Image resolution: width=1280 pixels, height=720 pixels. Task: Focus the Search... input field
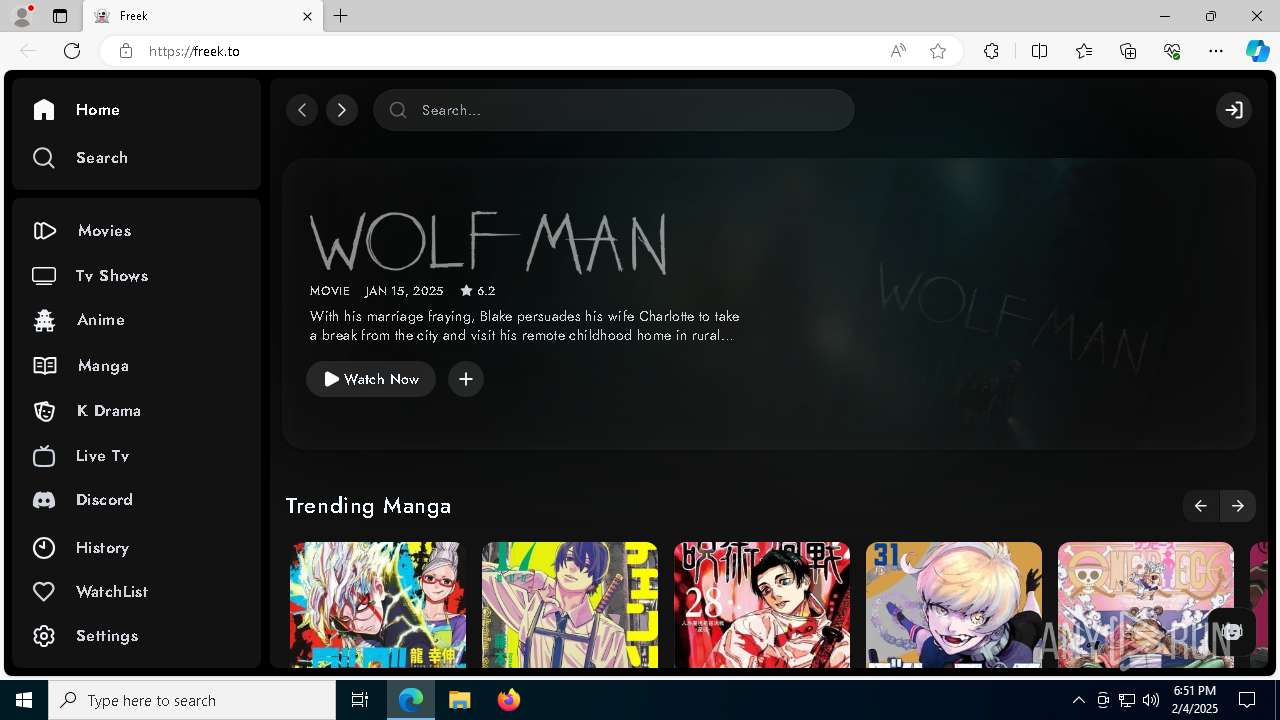click(x=614, y=110)
